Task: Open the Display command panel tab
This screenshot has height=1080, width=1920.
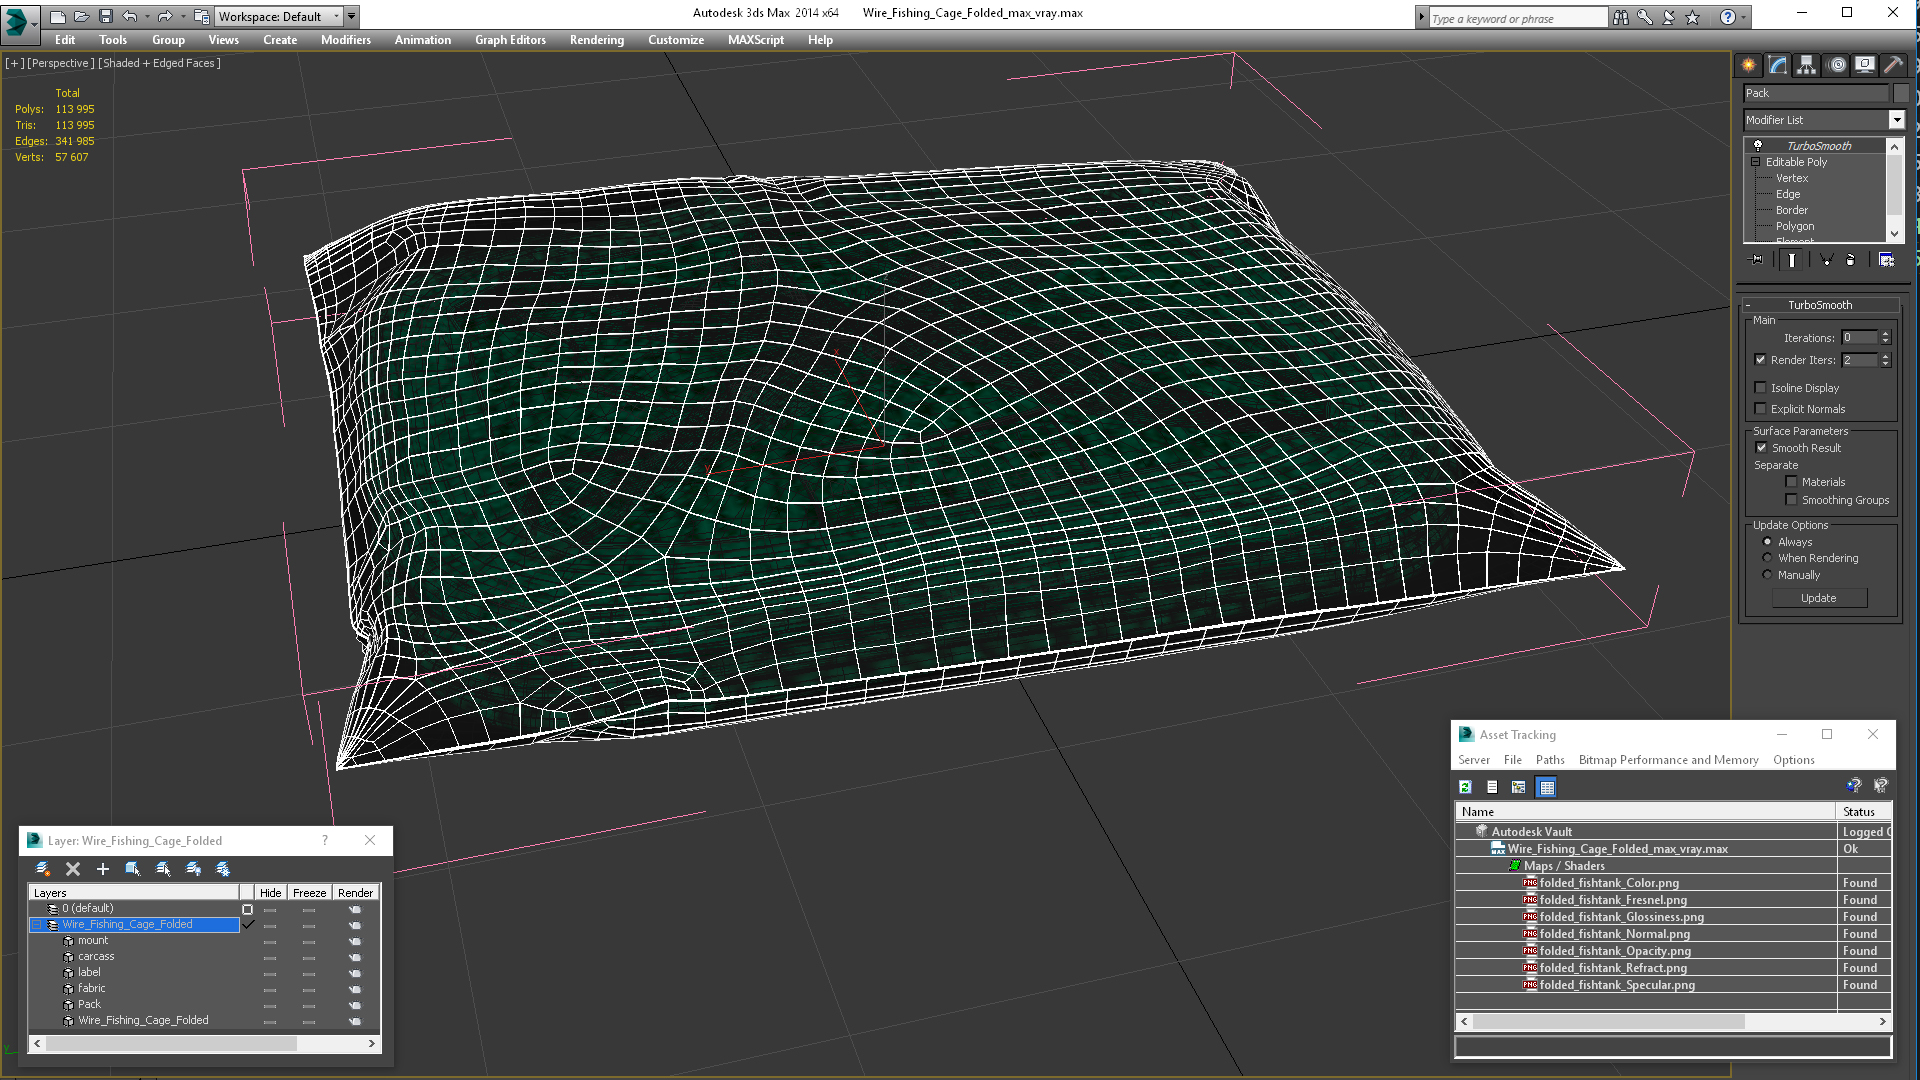Action: [1865, 65]
